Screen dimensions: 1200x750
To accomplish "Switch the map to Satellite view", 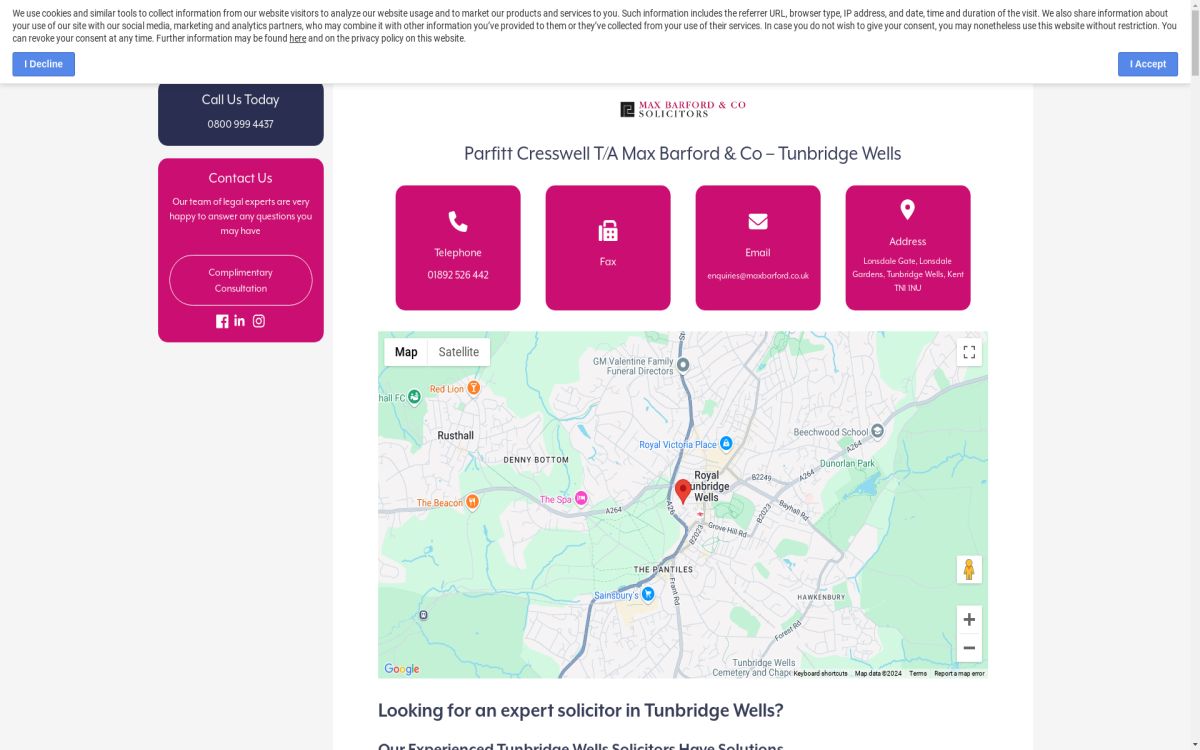I will coord(458,351).
